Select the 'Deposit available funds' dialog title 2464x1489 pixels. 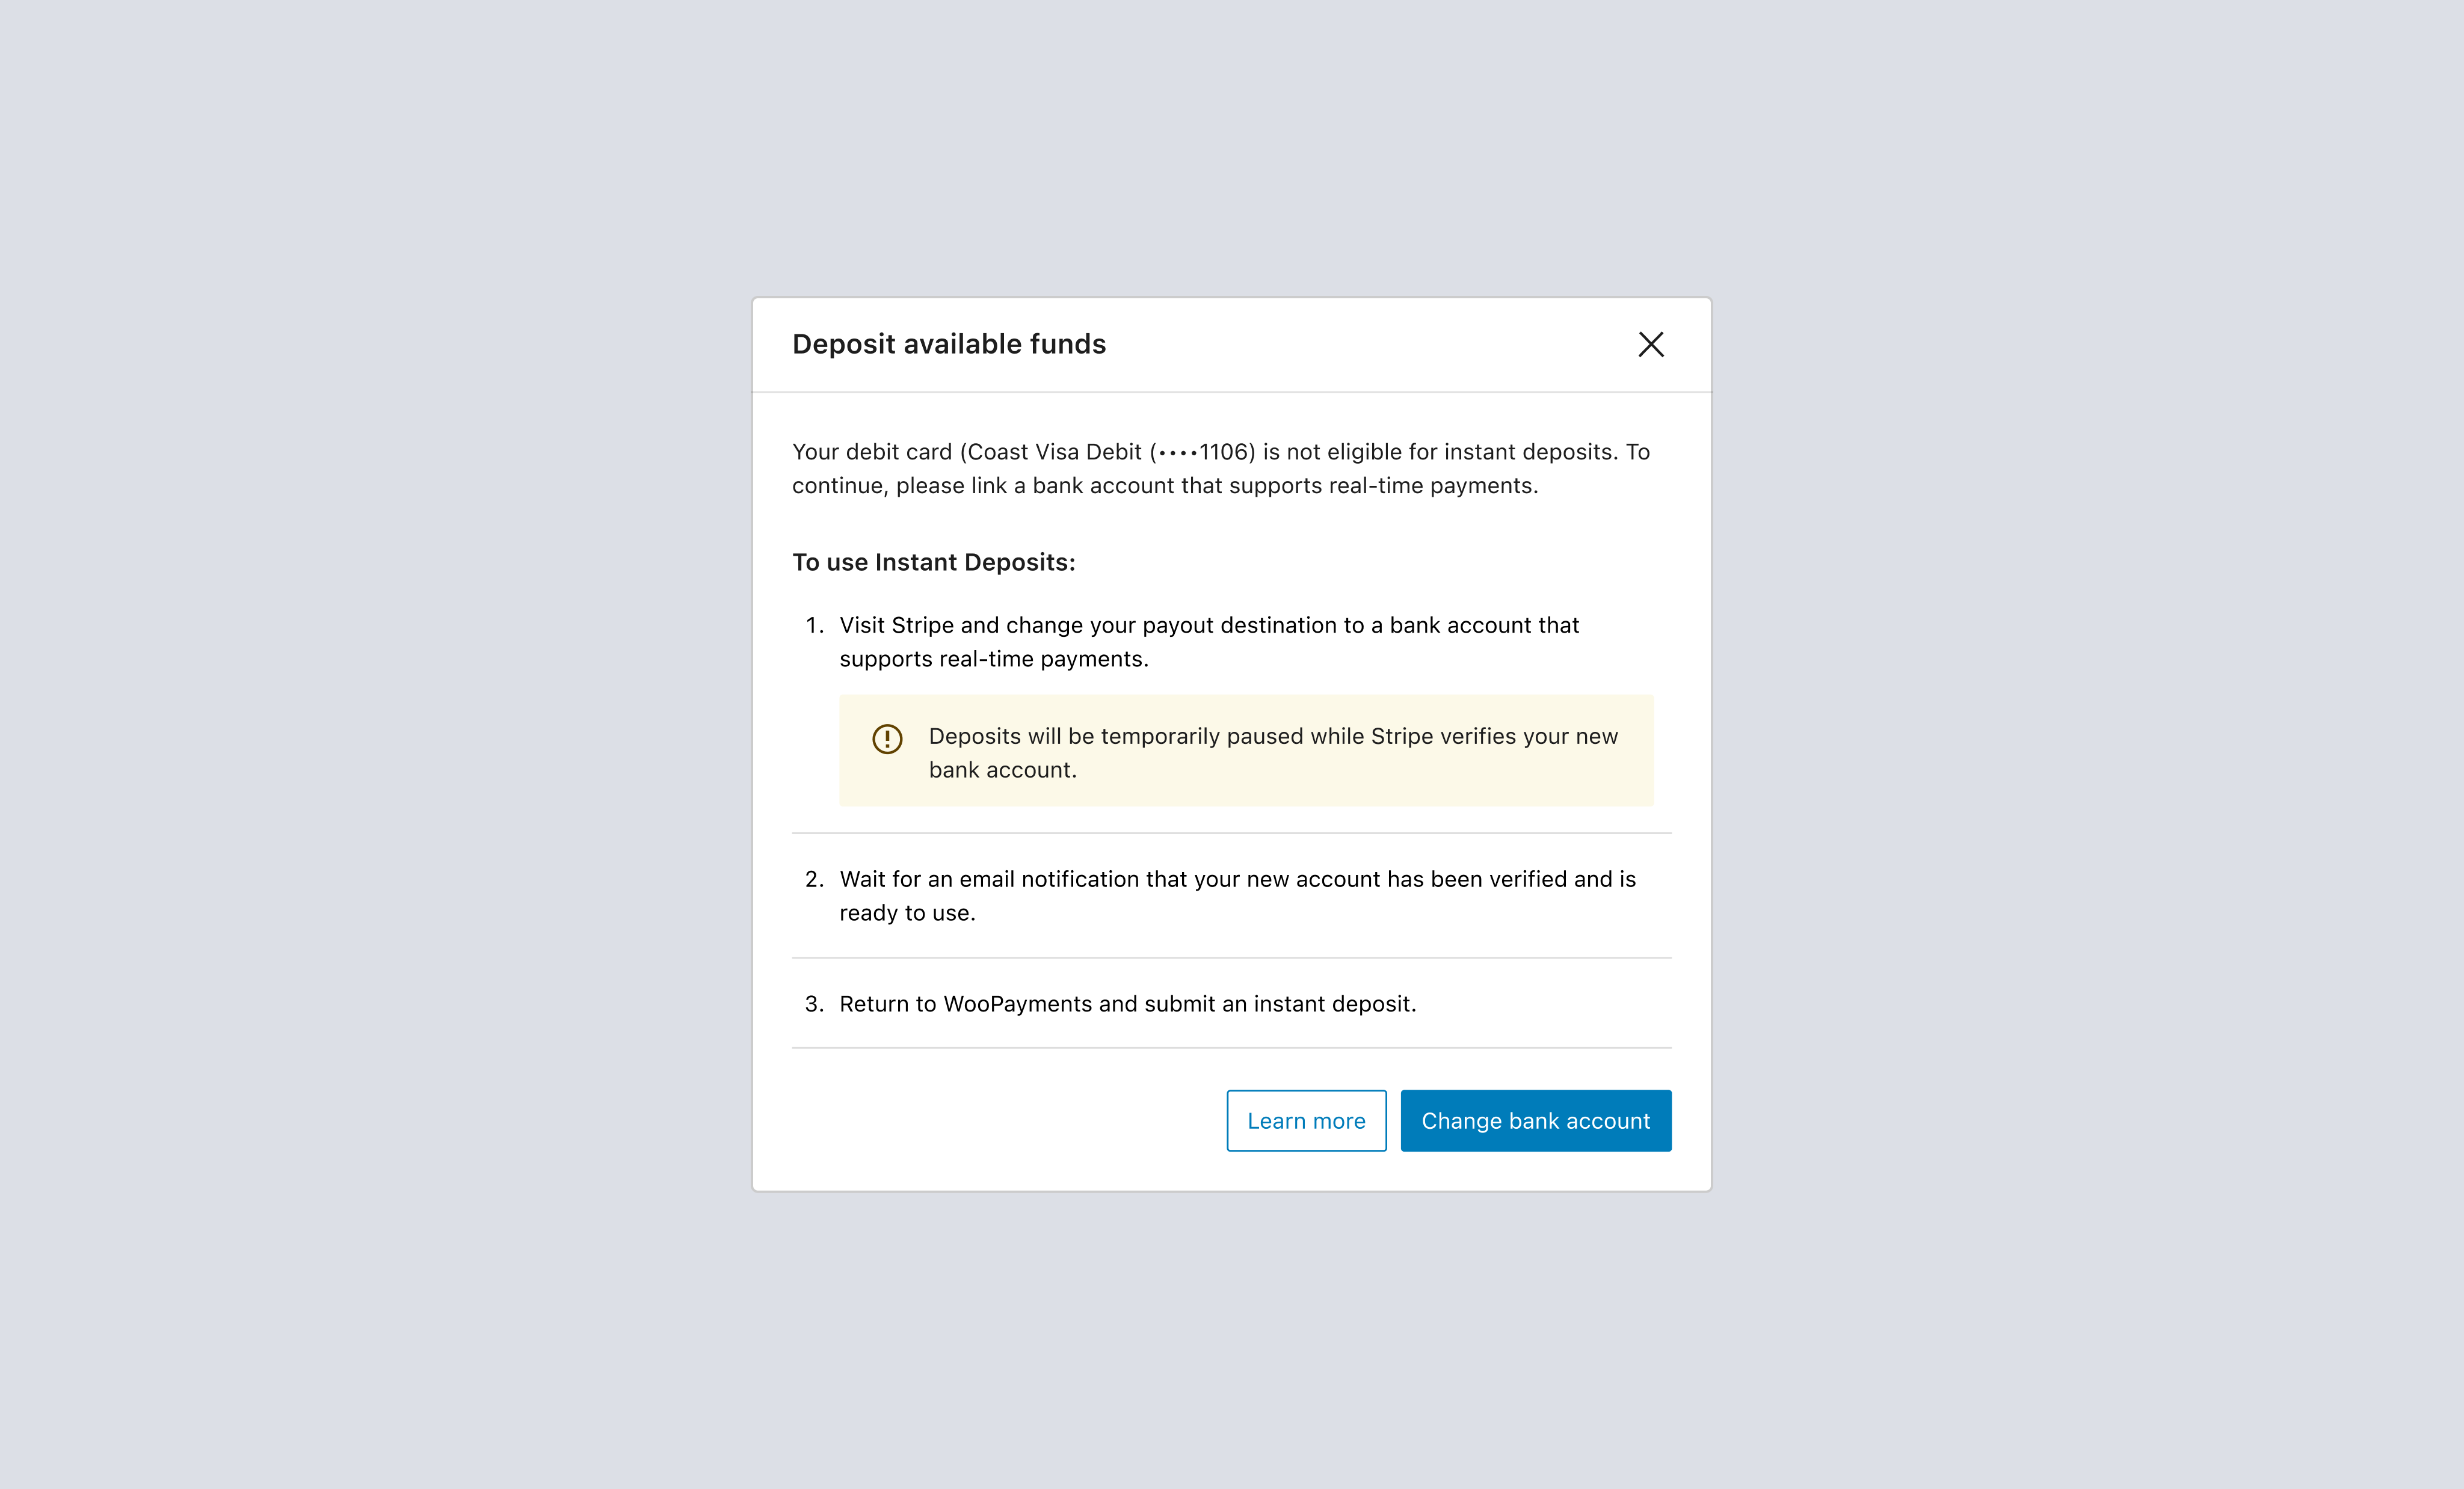click(949, 344)
